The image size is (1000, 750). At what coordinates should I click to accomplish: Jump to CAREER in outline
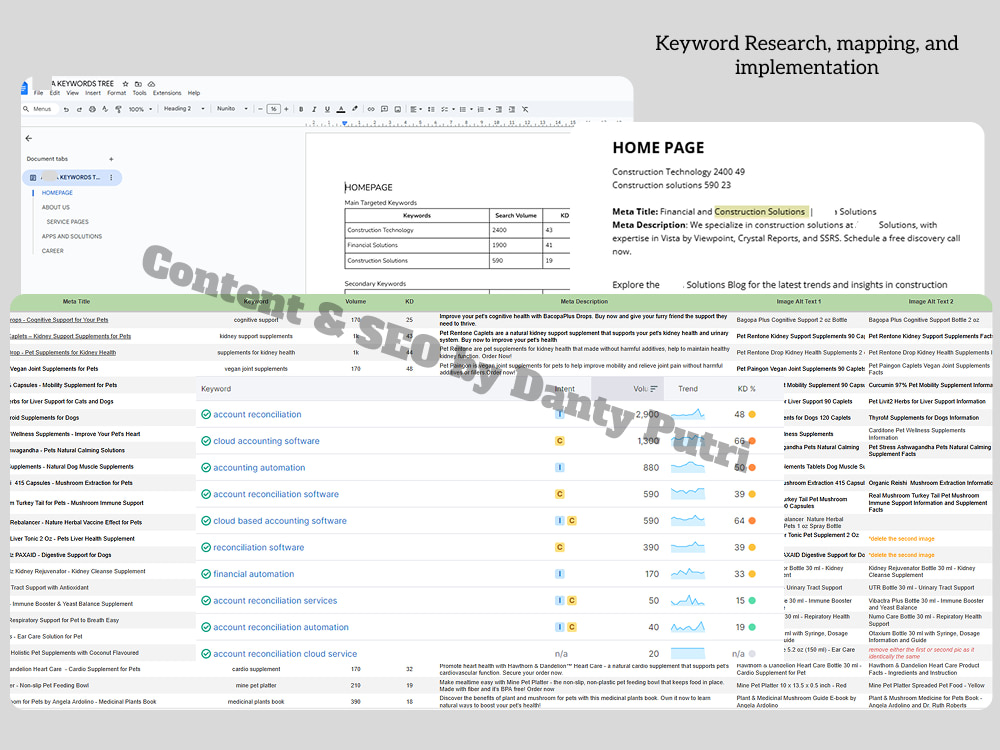[x=53, y=251]
